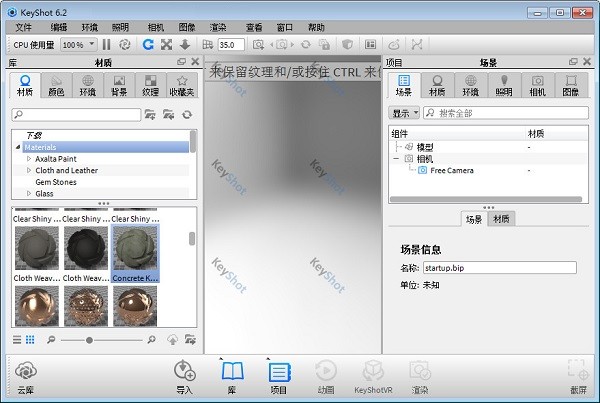The height and width of the screenshot is (403, 600).
Task: Open the Render (渲染) dialog
Action: pos(420,377)
